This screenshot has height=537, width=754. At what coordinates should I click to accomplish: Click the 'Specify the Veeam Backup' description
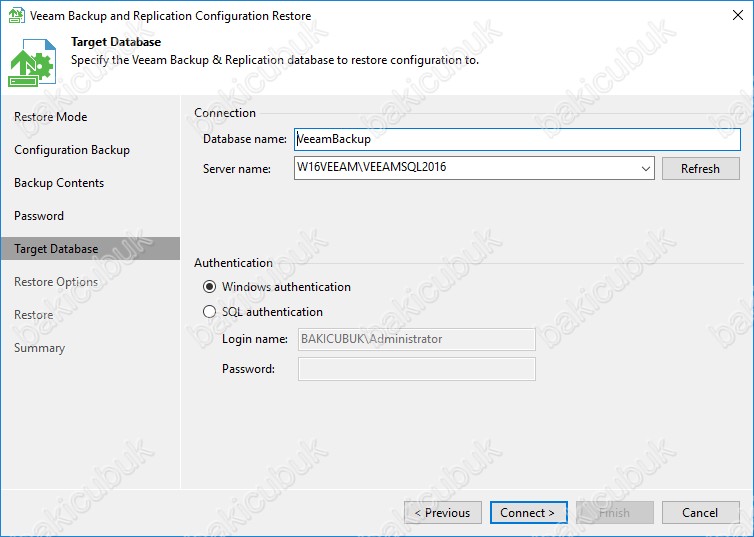275,61
